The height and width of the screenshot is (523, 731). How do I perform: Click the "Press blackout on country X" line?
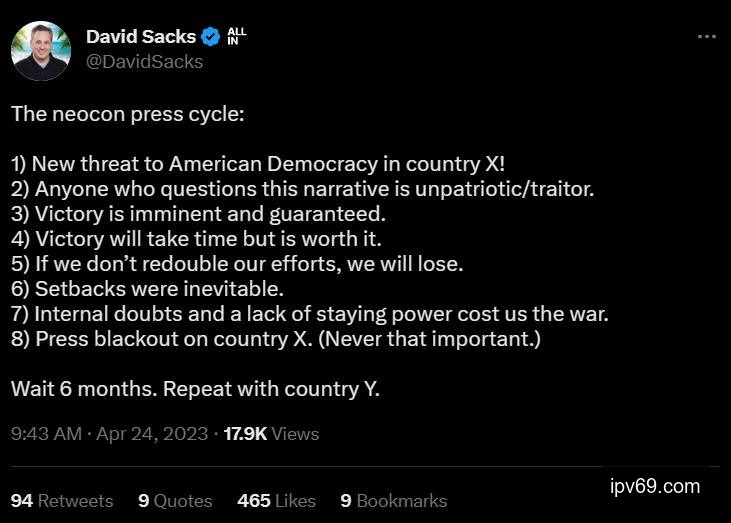tap(276, 339)
